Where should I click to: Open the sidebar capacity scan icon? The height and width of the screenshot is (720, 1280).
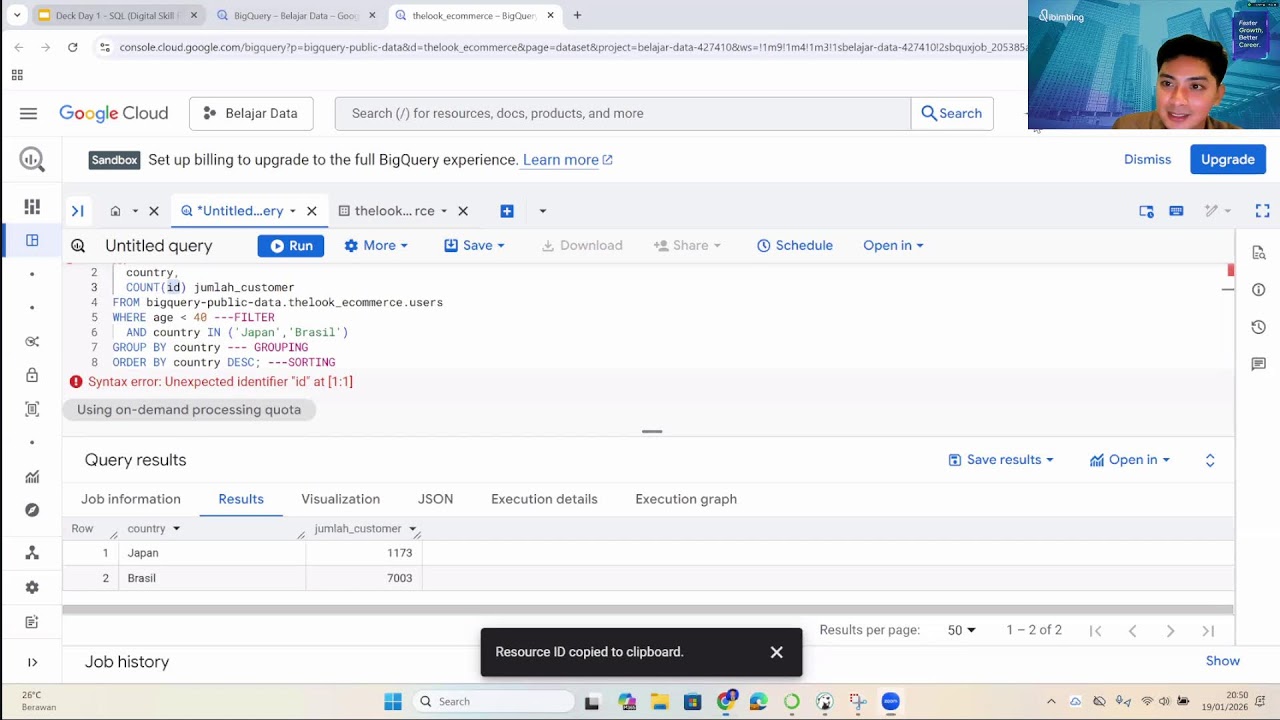[x=32, y=409]
